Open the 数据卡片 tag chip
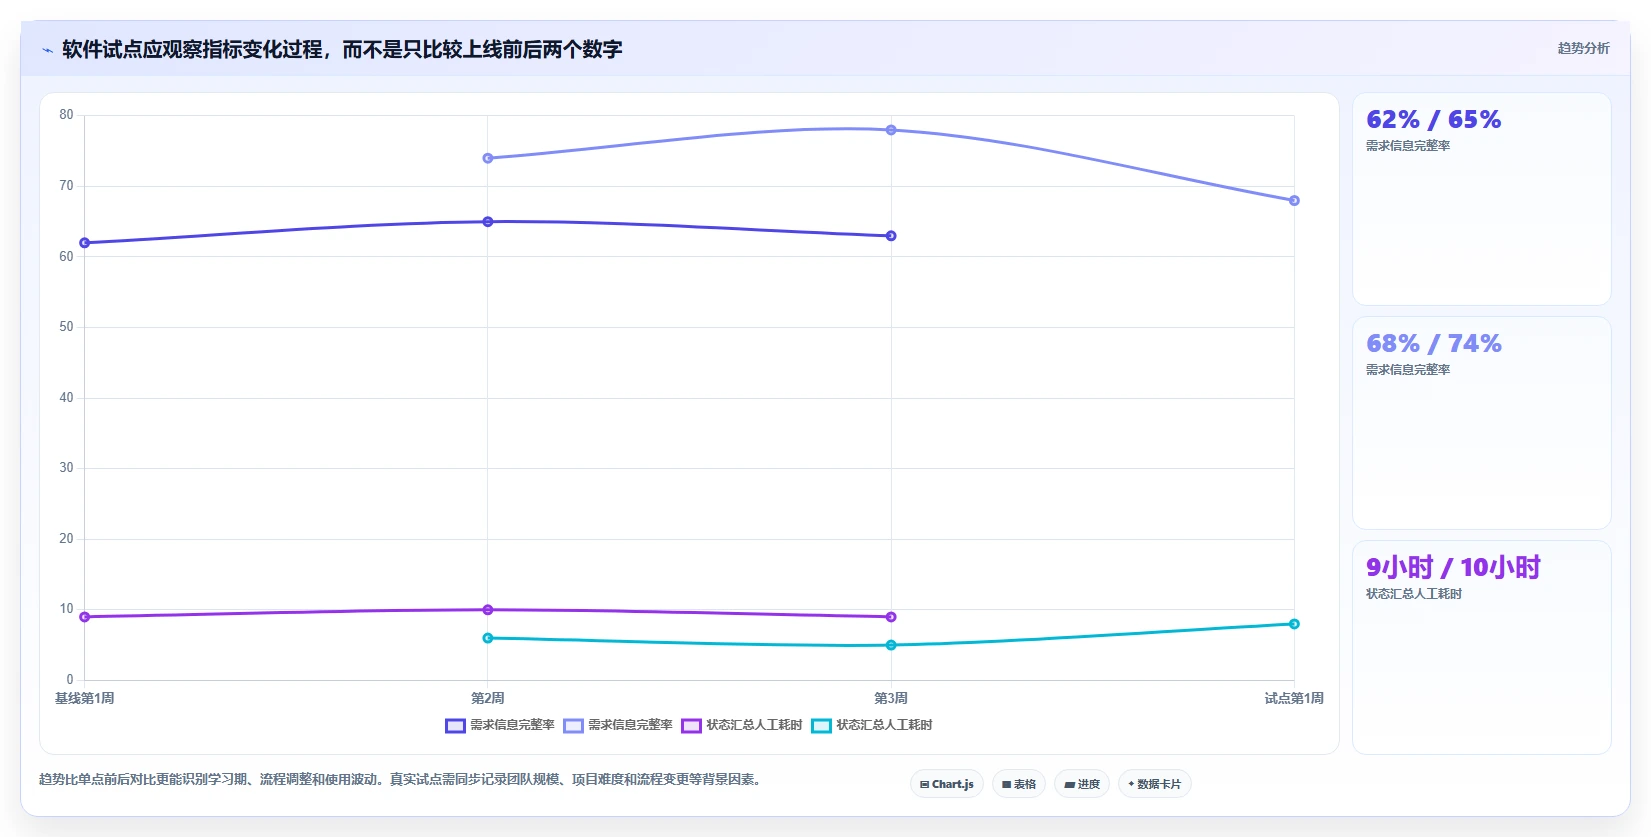1651x837 pixels. 1155,784
